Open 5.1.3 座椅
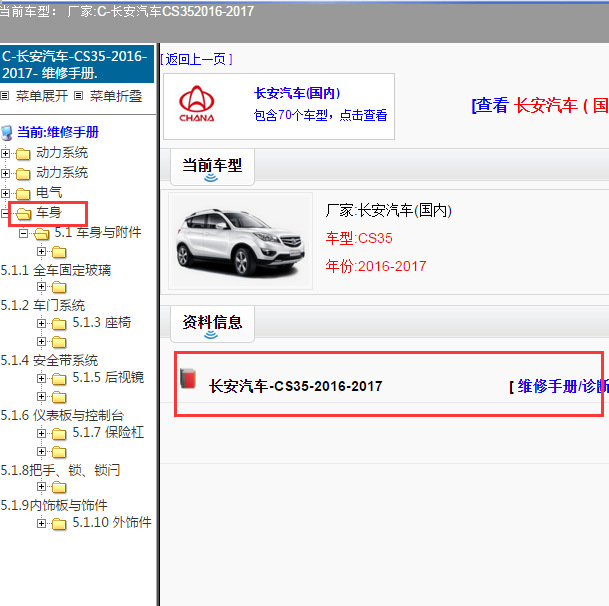609x606 pixels. (x=102, y=322)
